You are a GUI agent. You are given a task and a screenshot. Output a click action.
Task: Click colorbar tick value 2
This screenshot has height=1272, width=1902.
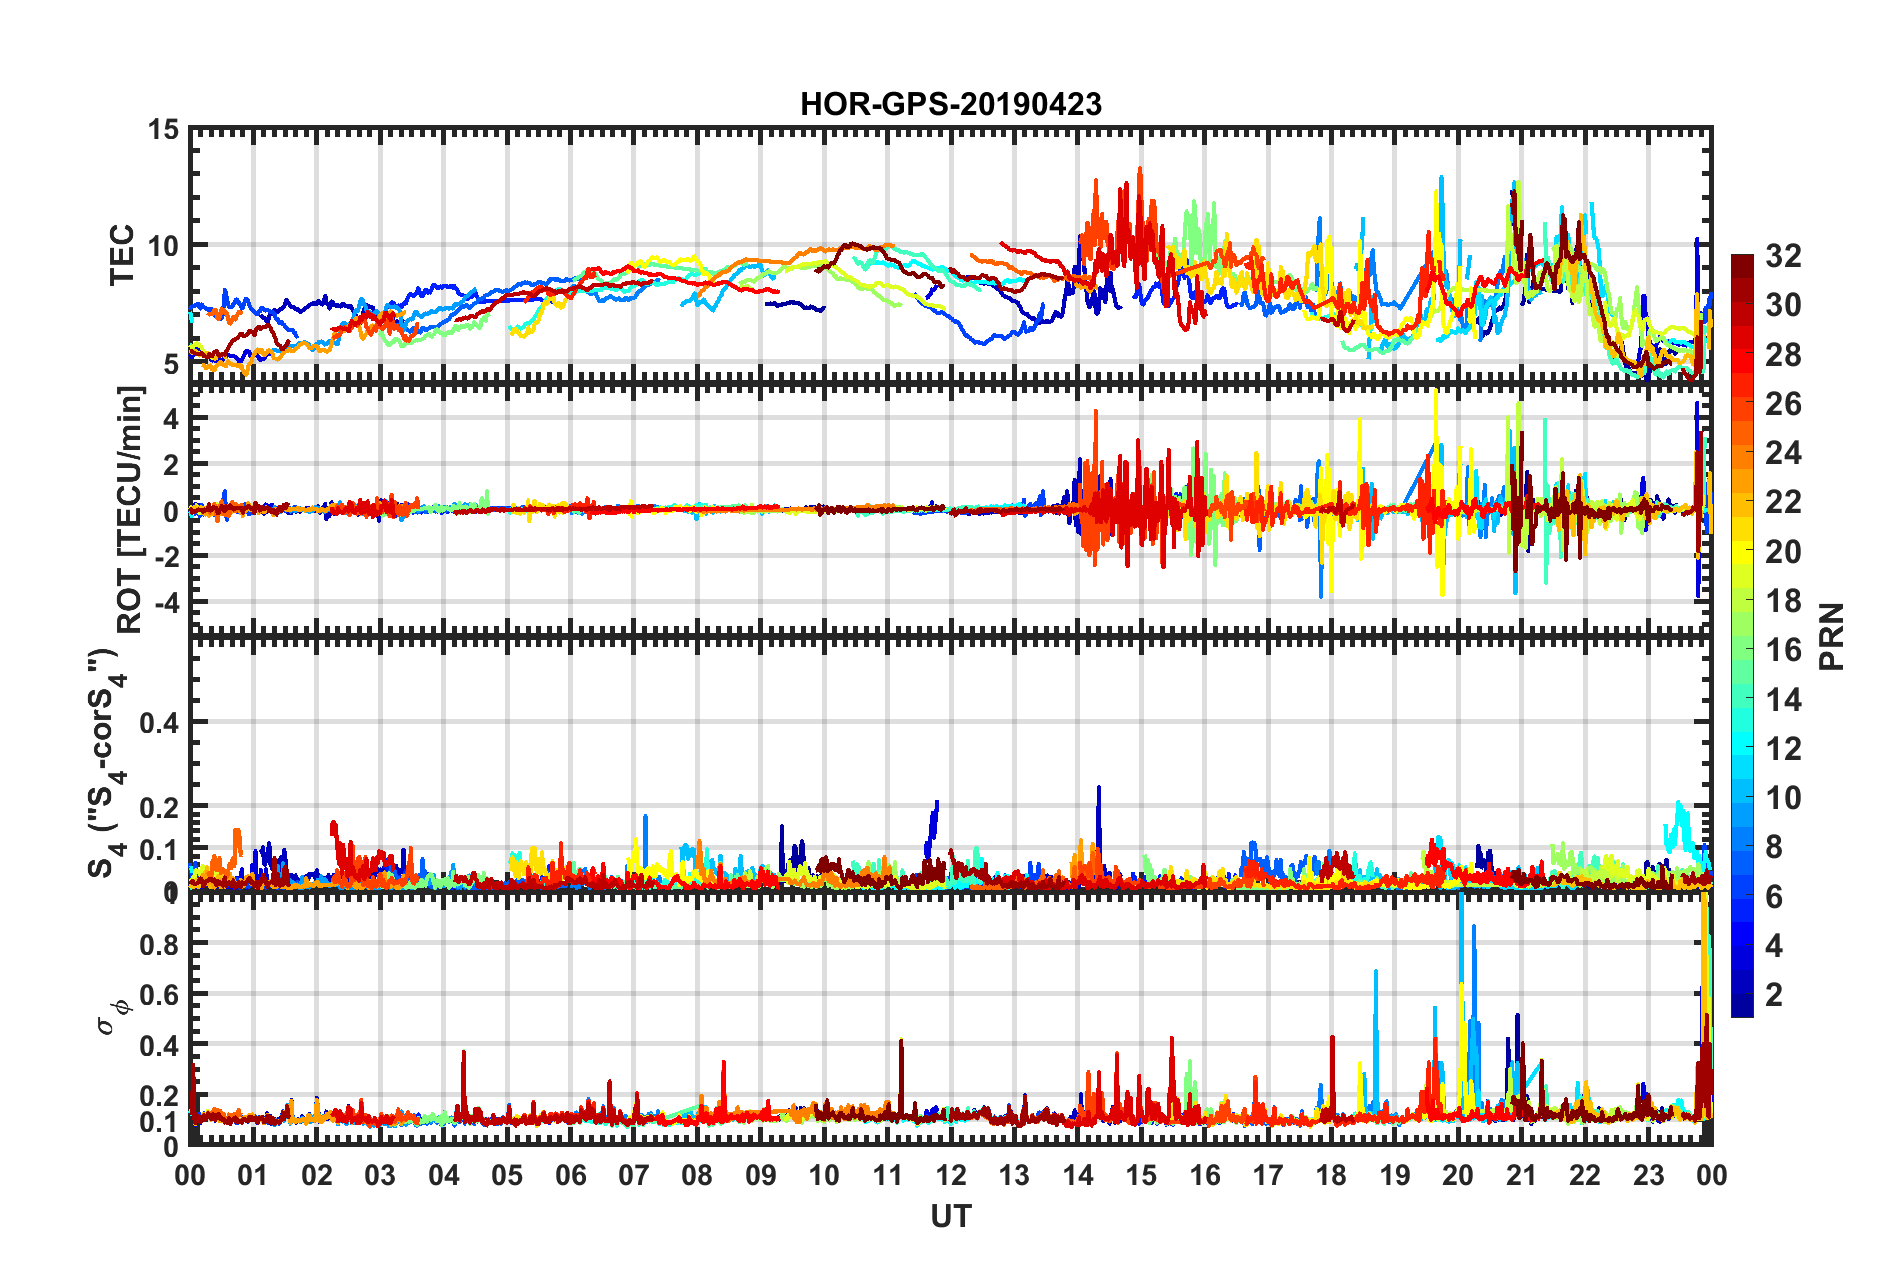1774,994
